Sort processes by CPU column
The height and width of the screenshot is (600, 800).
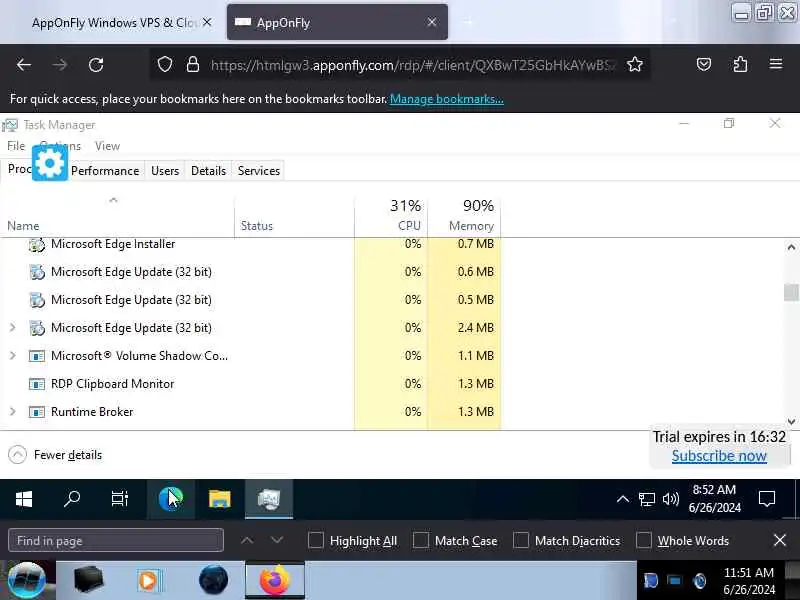(x=391, y=215)
